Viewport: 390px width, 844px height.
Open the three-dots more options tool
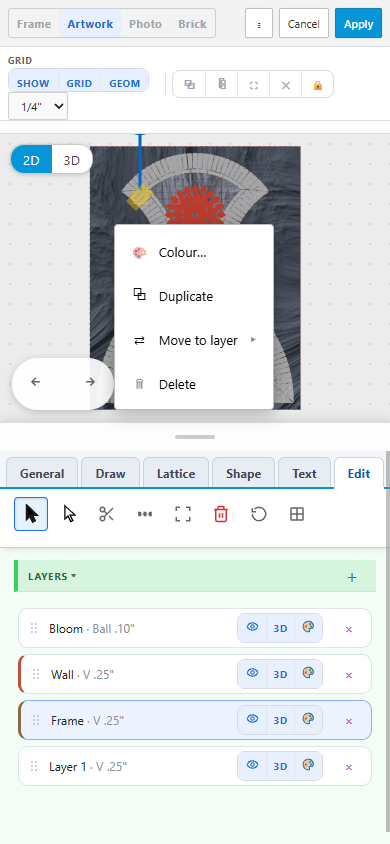click(145, 514)
